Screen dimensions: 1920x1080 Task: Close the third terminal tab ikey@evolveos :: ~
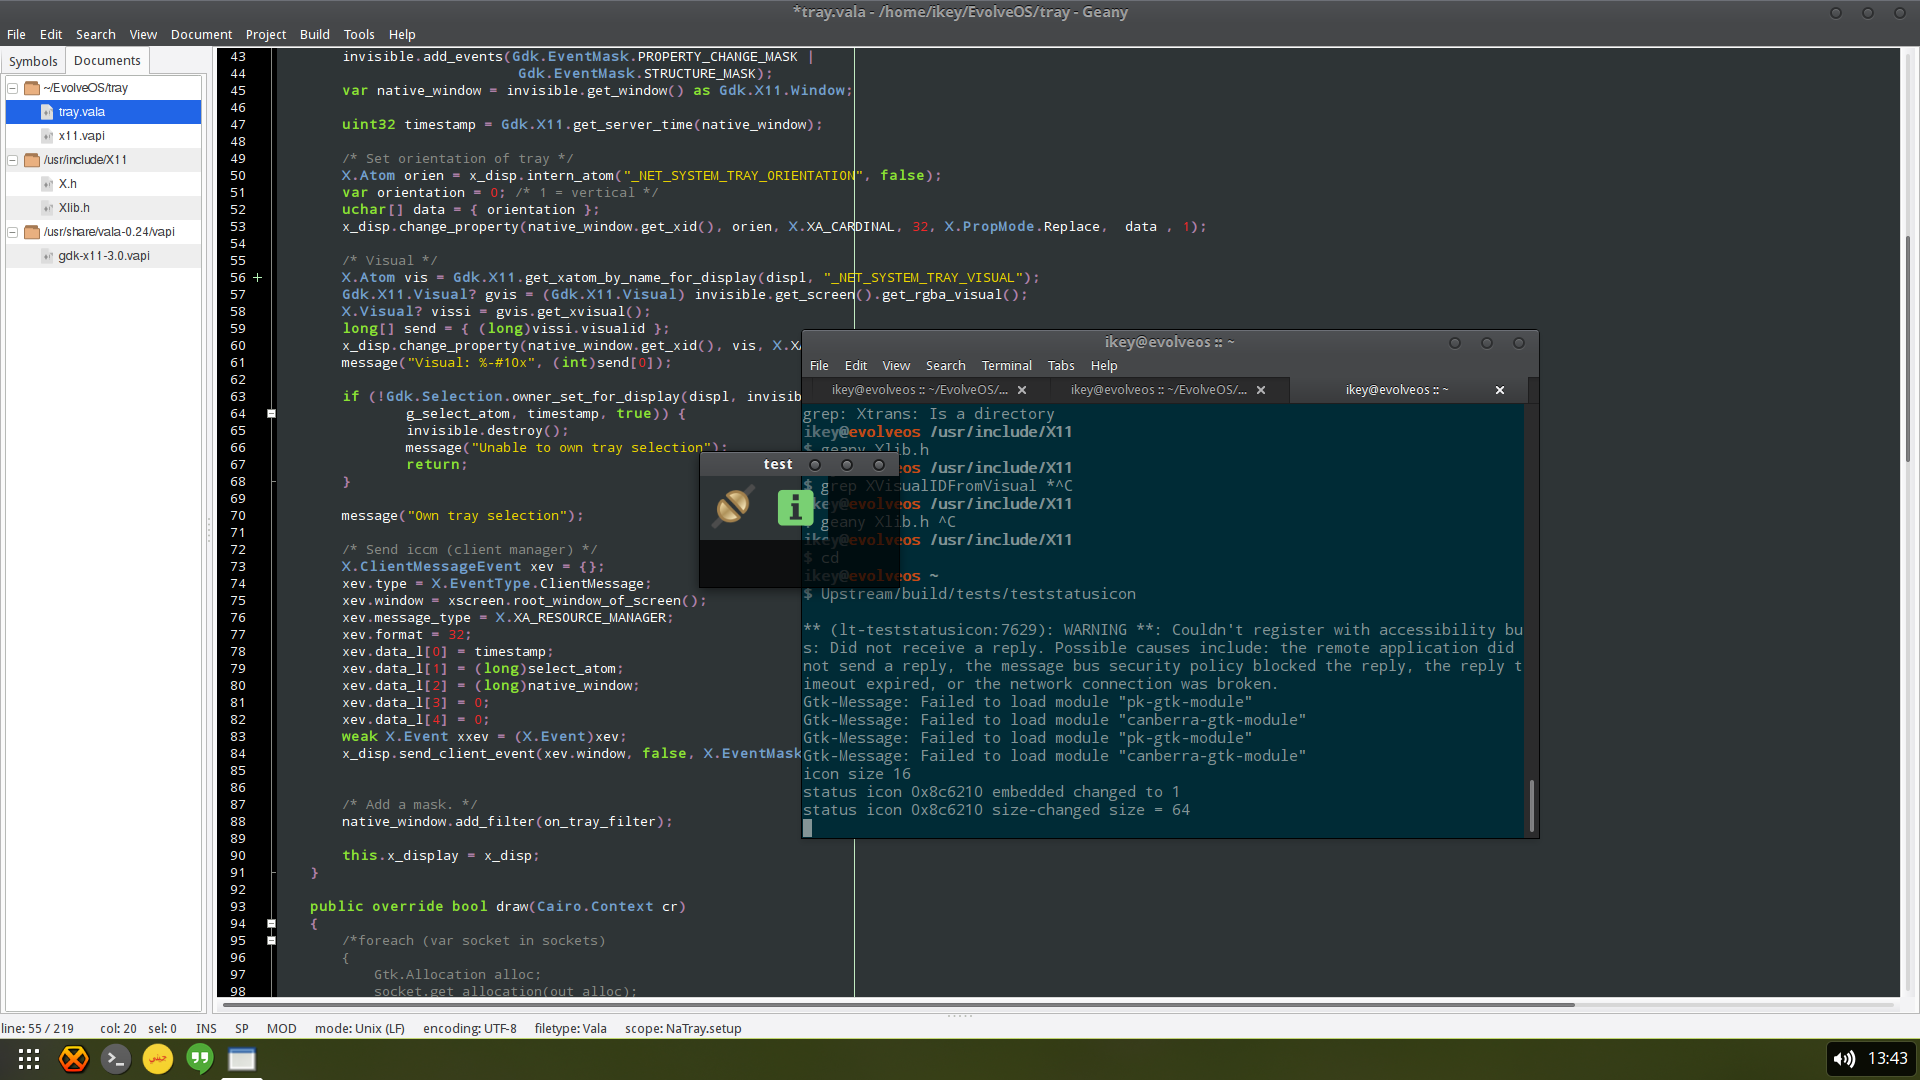click(1500, 390)
